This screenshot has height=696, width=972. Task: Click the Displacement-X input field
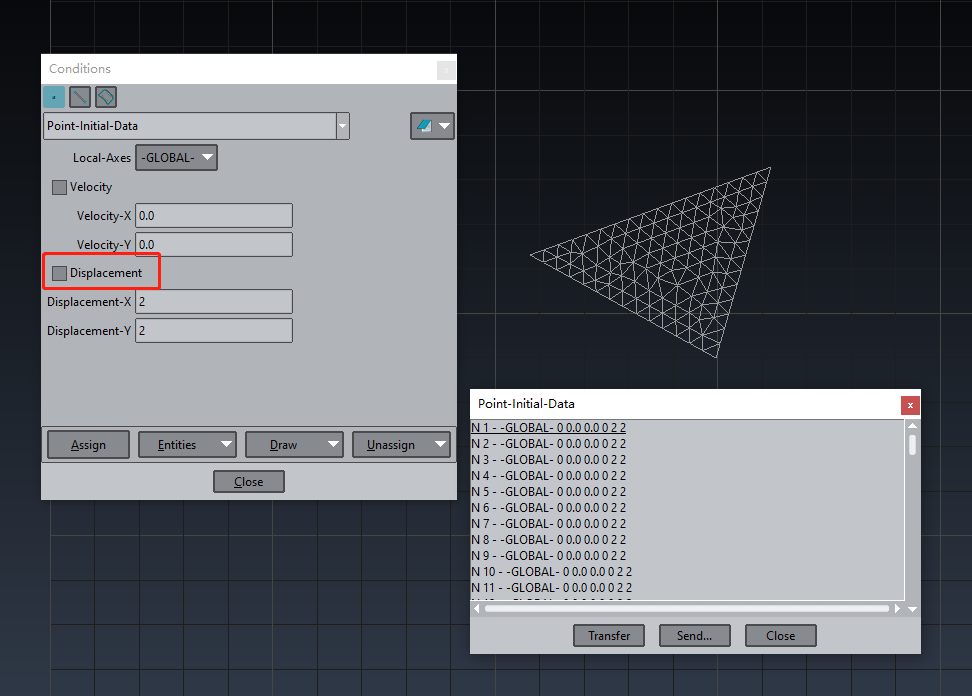point(214,302)
